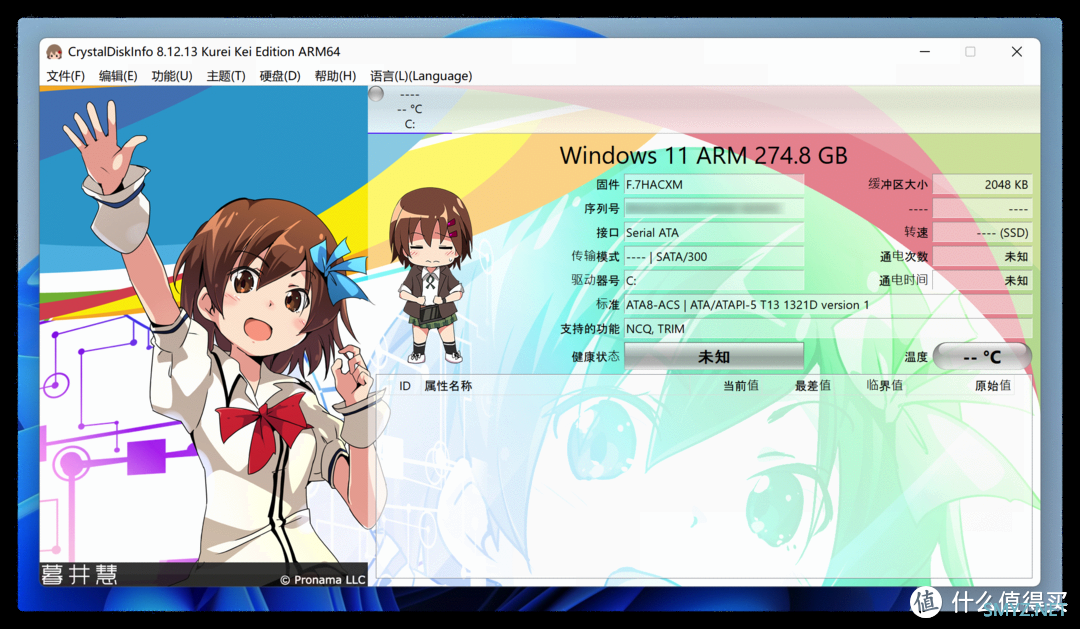
Task: Click the Serial ATA interface field
Action: pos(714,232)
